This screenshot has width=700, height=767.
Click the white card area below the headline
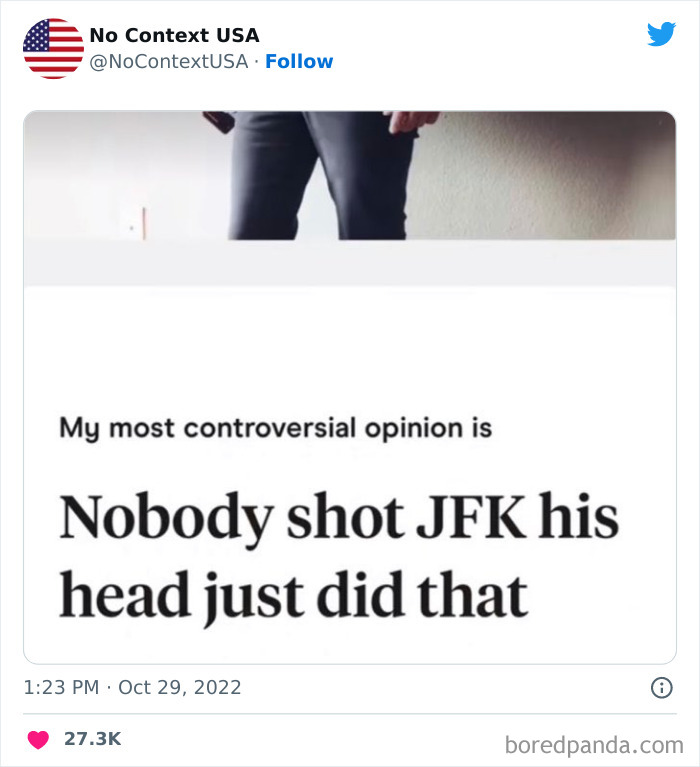pos(350,642)
